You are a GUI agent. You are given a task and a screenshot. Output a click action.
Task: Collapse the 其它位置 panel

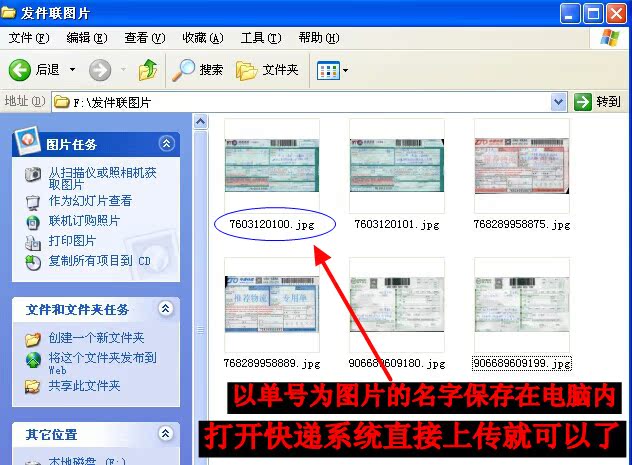[x=166, y=434]
